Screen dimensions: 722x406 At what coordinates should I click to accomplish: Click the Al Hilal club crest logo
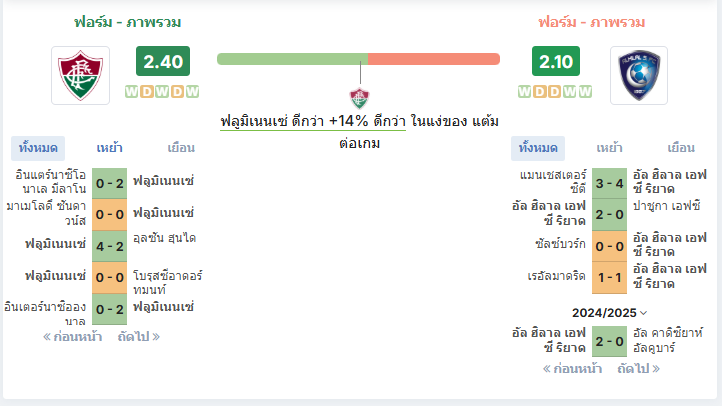[x=639, y=75]
